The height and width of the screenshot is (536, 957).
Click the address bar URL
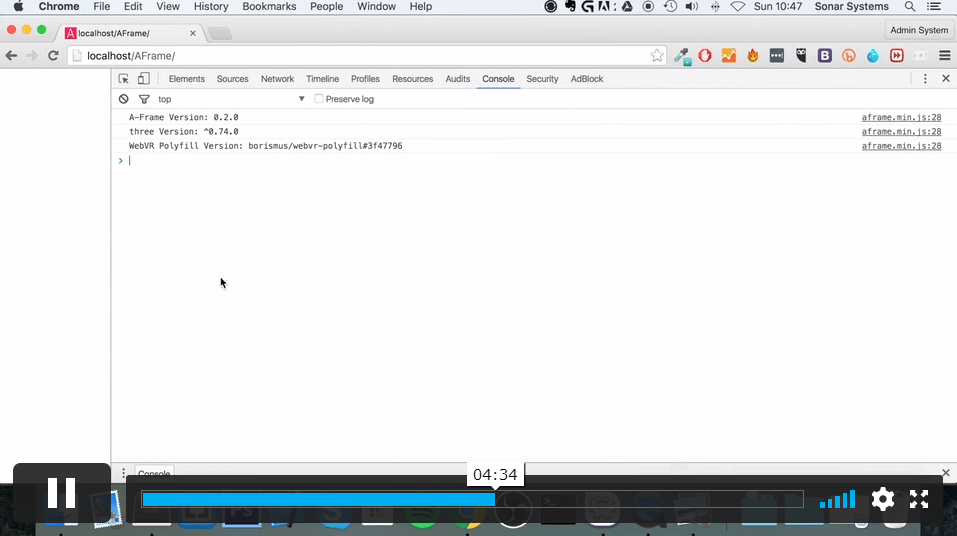[131, 56]
